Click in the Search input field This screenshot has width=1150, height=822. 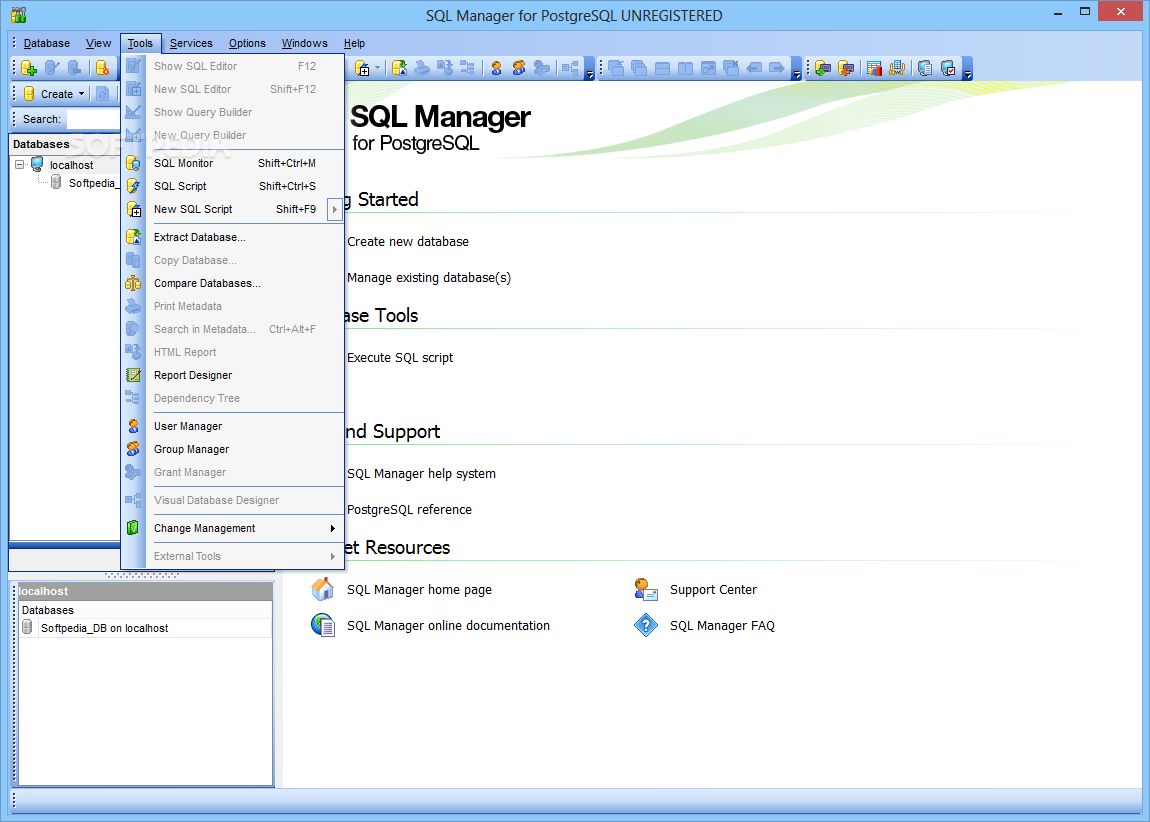tap(94, 119)
